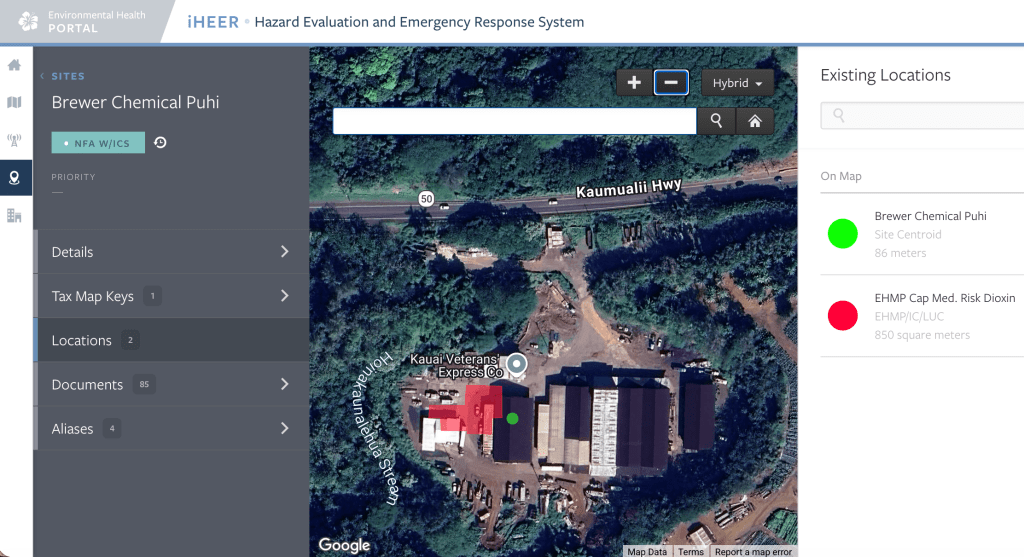
Task: Focus the map address search field
Action: 515,121
